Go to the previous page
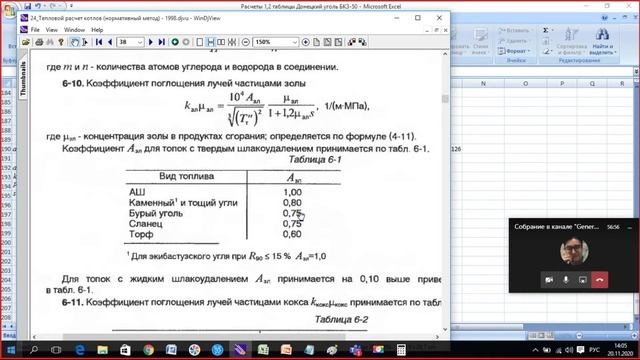 click(x=109, y=42)
